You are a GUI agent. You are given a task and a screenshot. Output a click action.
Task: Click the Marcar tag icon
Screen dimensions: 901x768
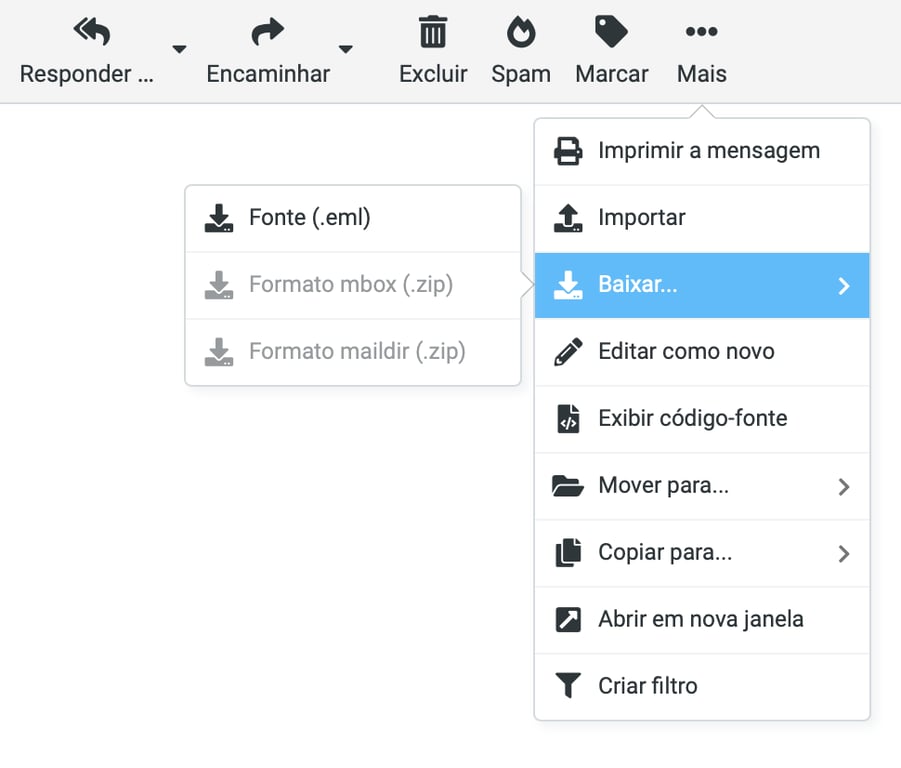point(611,32)
